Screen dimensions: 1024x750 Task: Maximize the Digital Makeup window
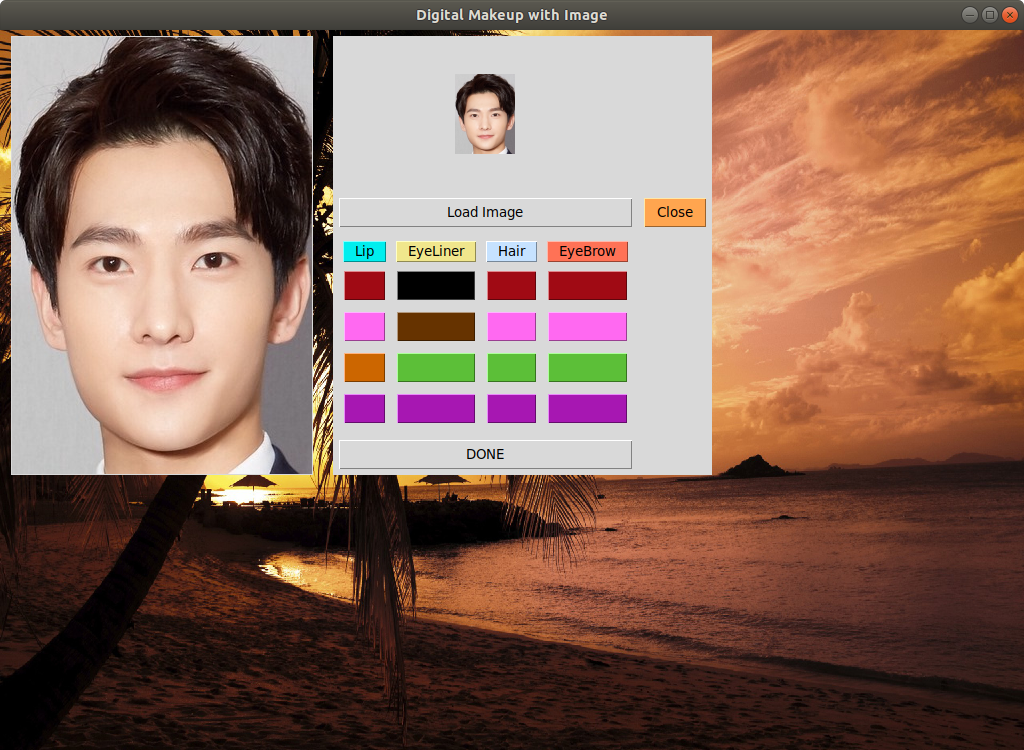click(x=989, y=14)
